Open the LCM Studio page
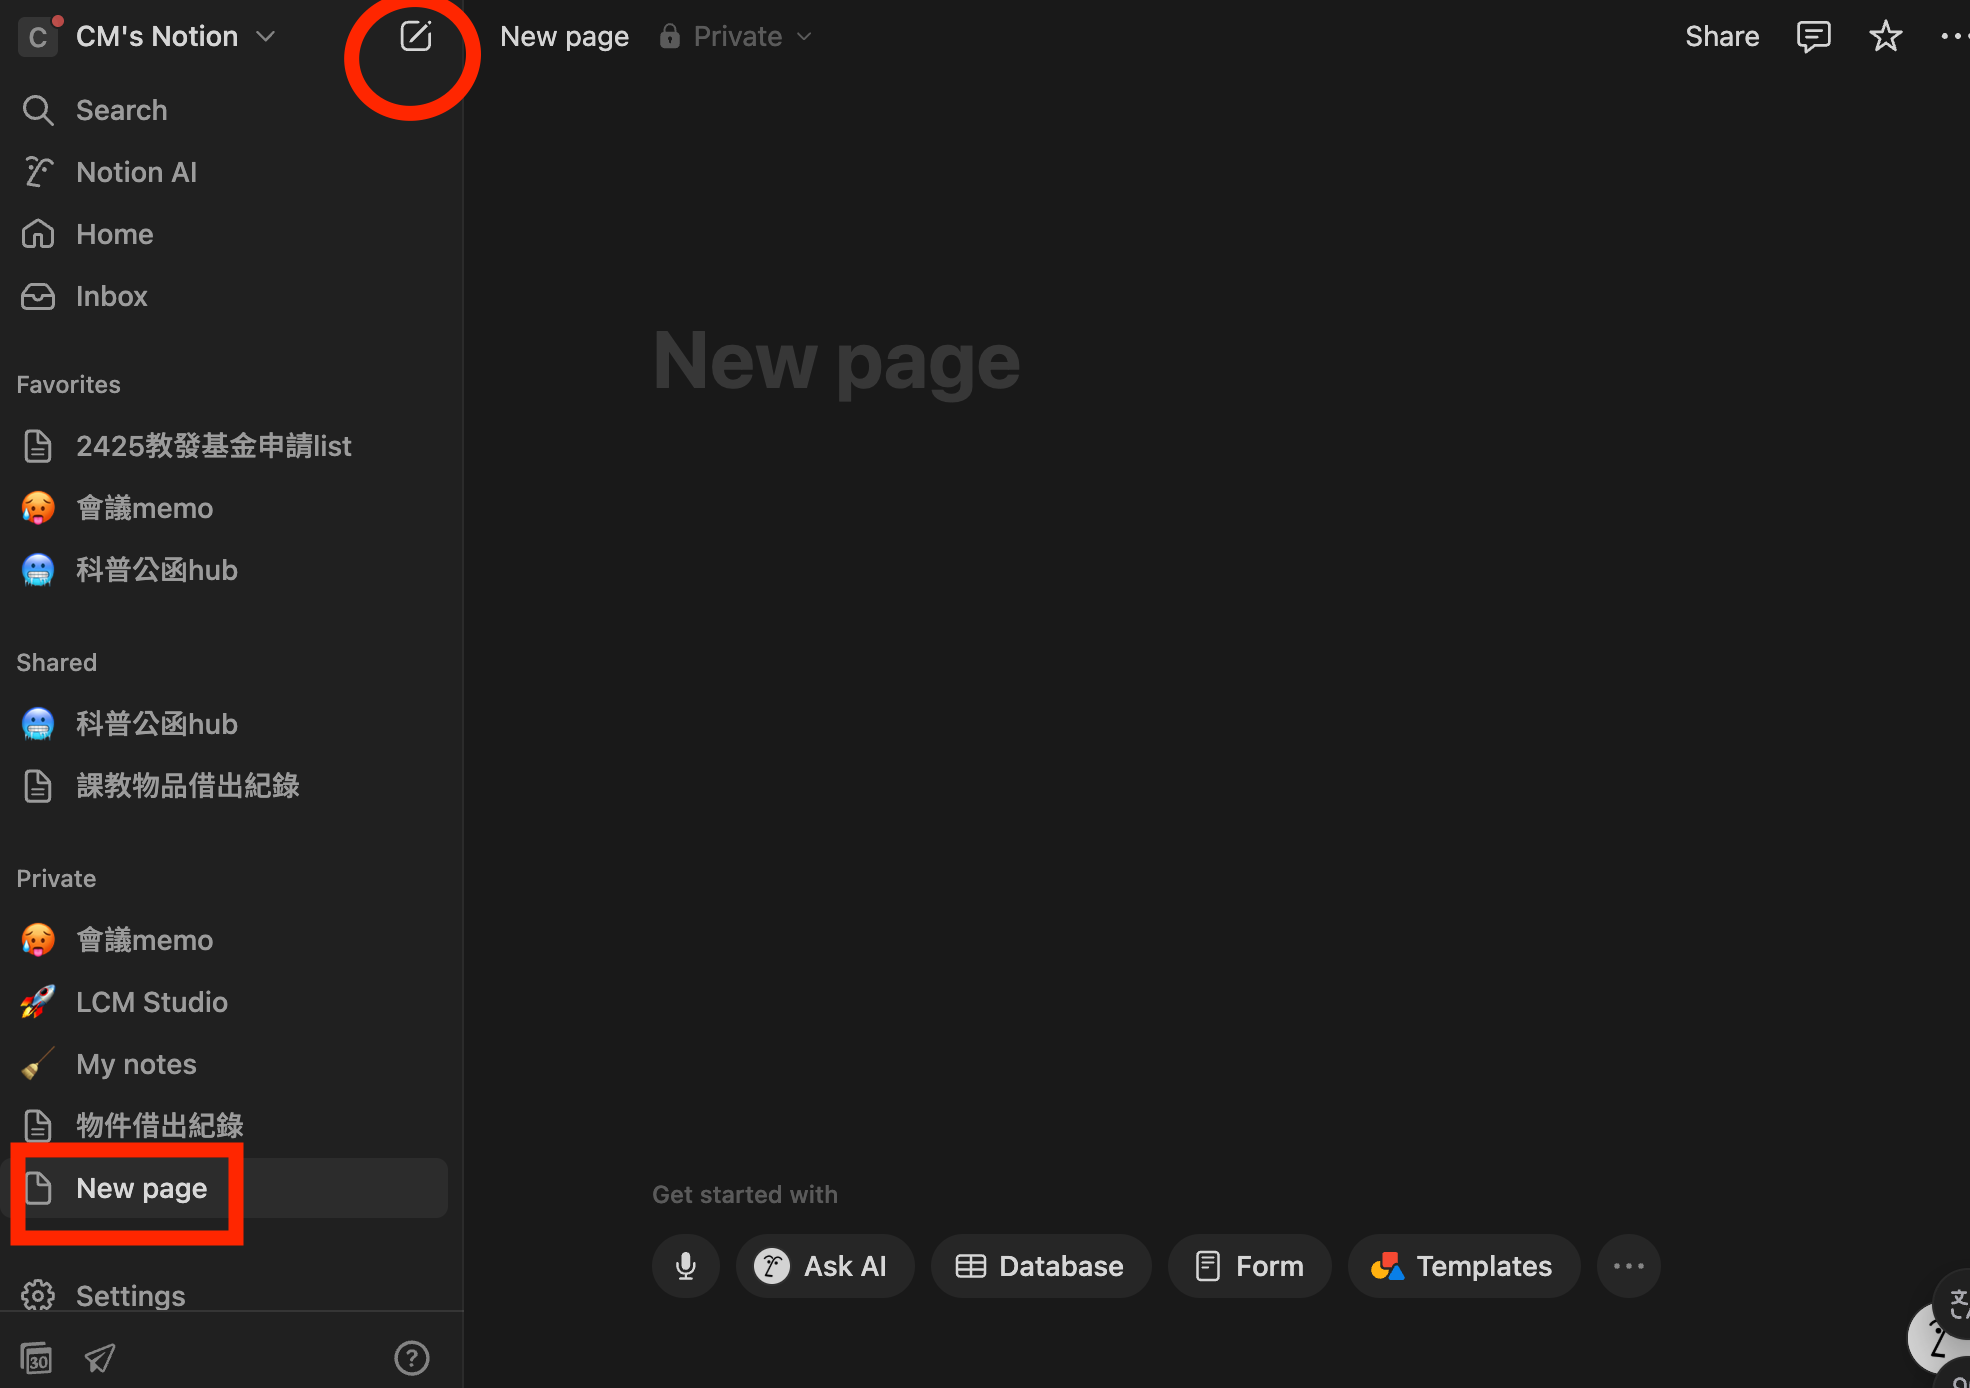1970x1388 pixels. 151,1002
